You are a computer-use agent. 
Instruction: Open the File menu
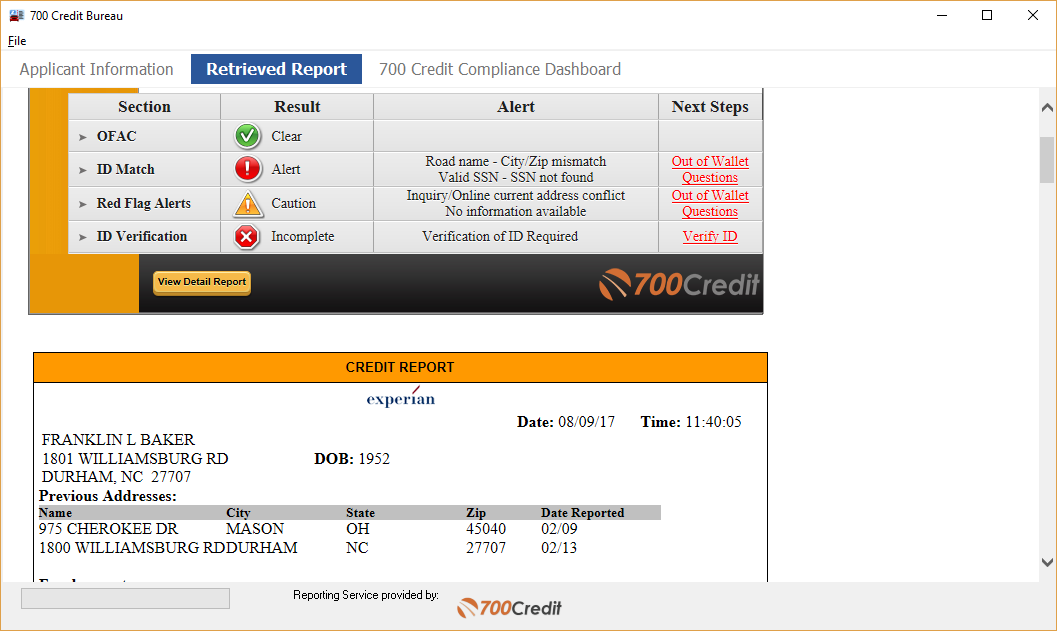(x=16, y=41)
